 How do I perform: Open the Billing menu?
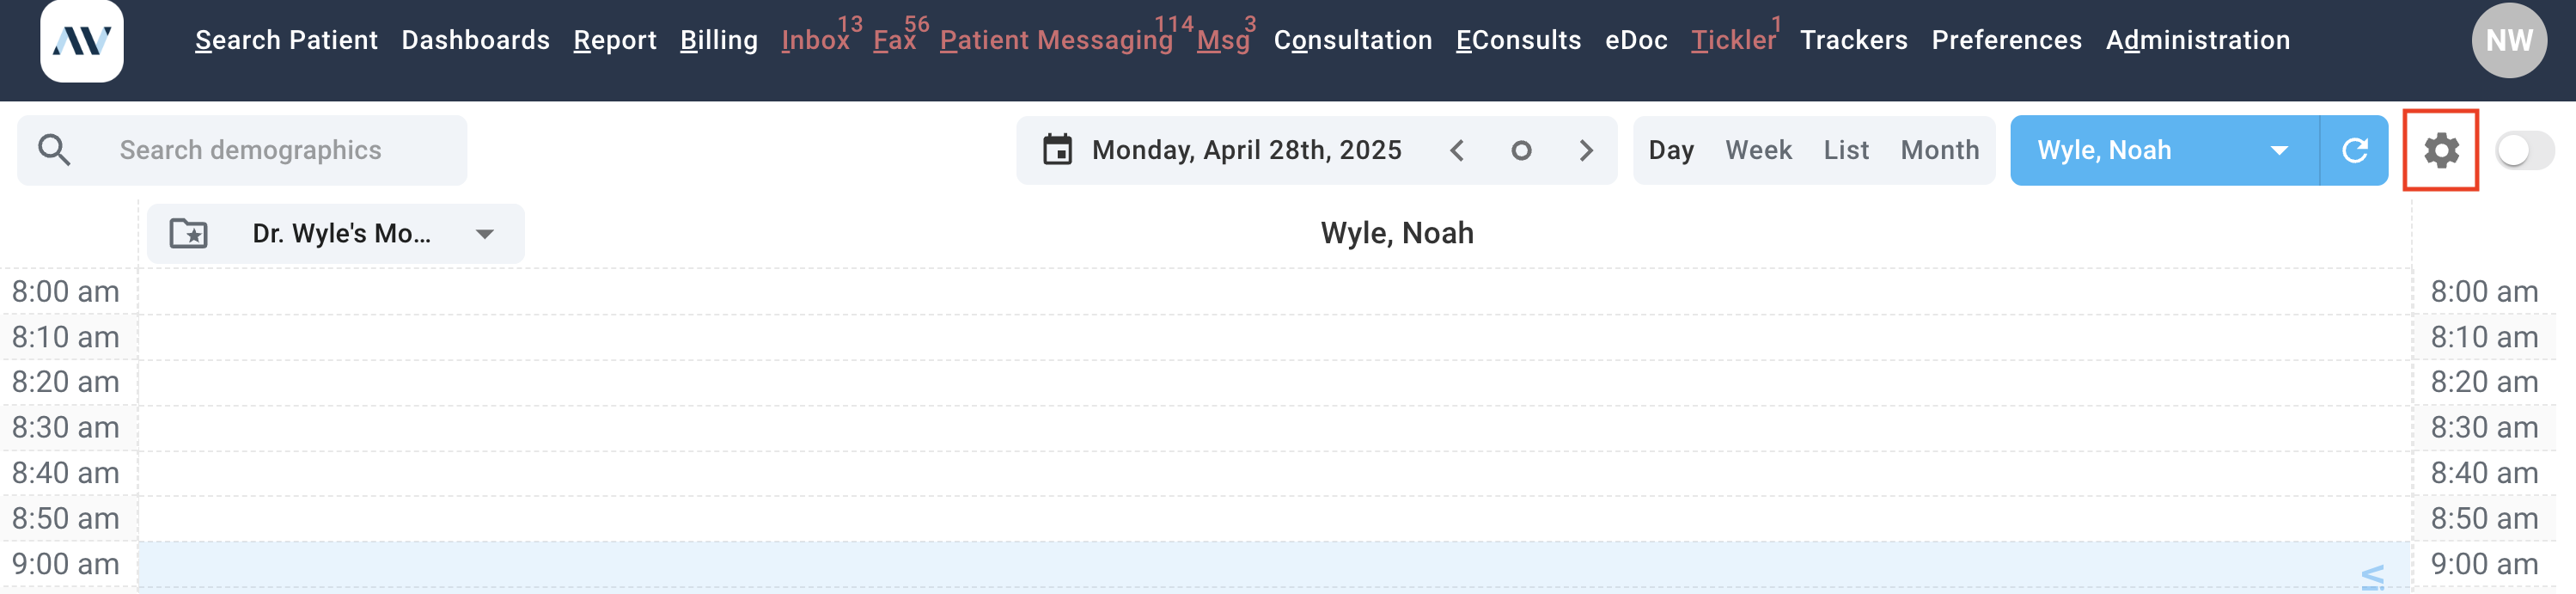[x=719, y=40]
